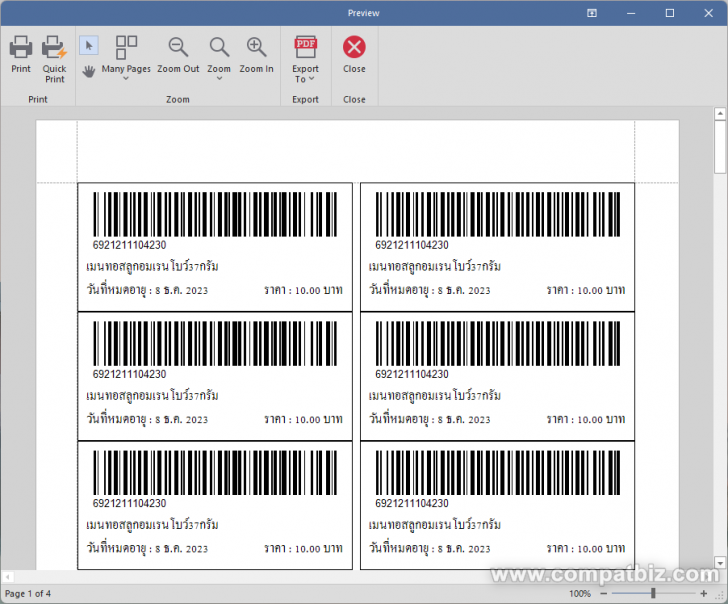The width and height of the screenshot is (728, 604).
Task: Click the Zoom In magnifier
Action: coord(256,47)
